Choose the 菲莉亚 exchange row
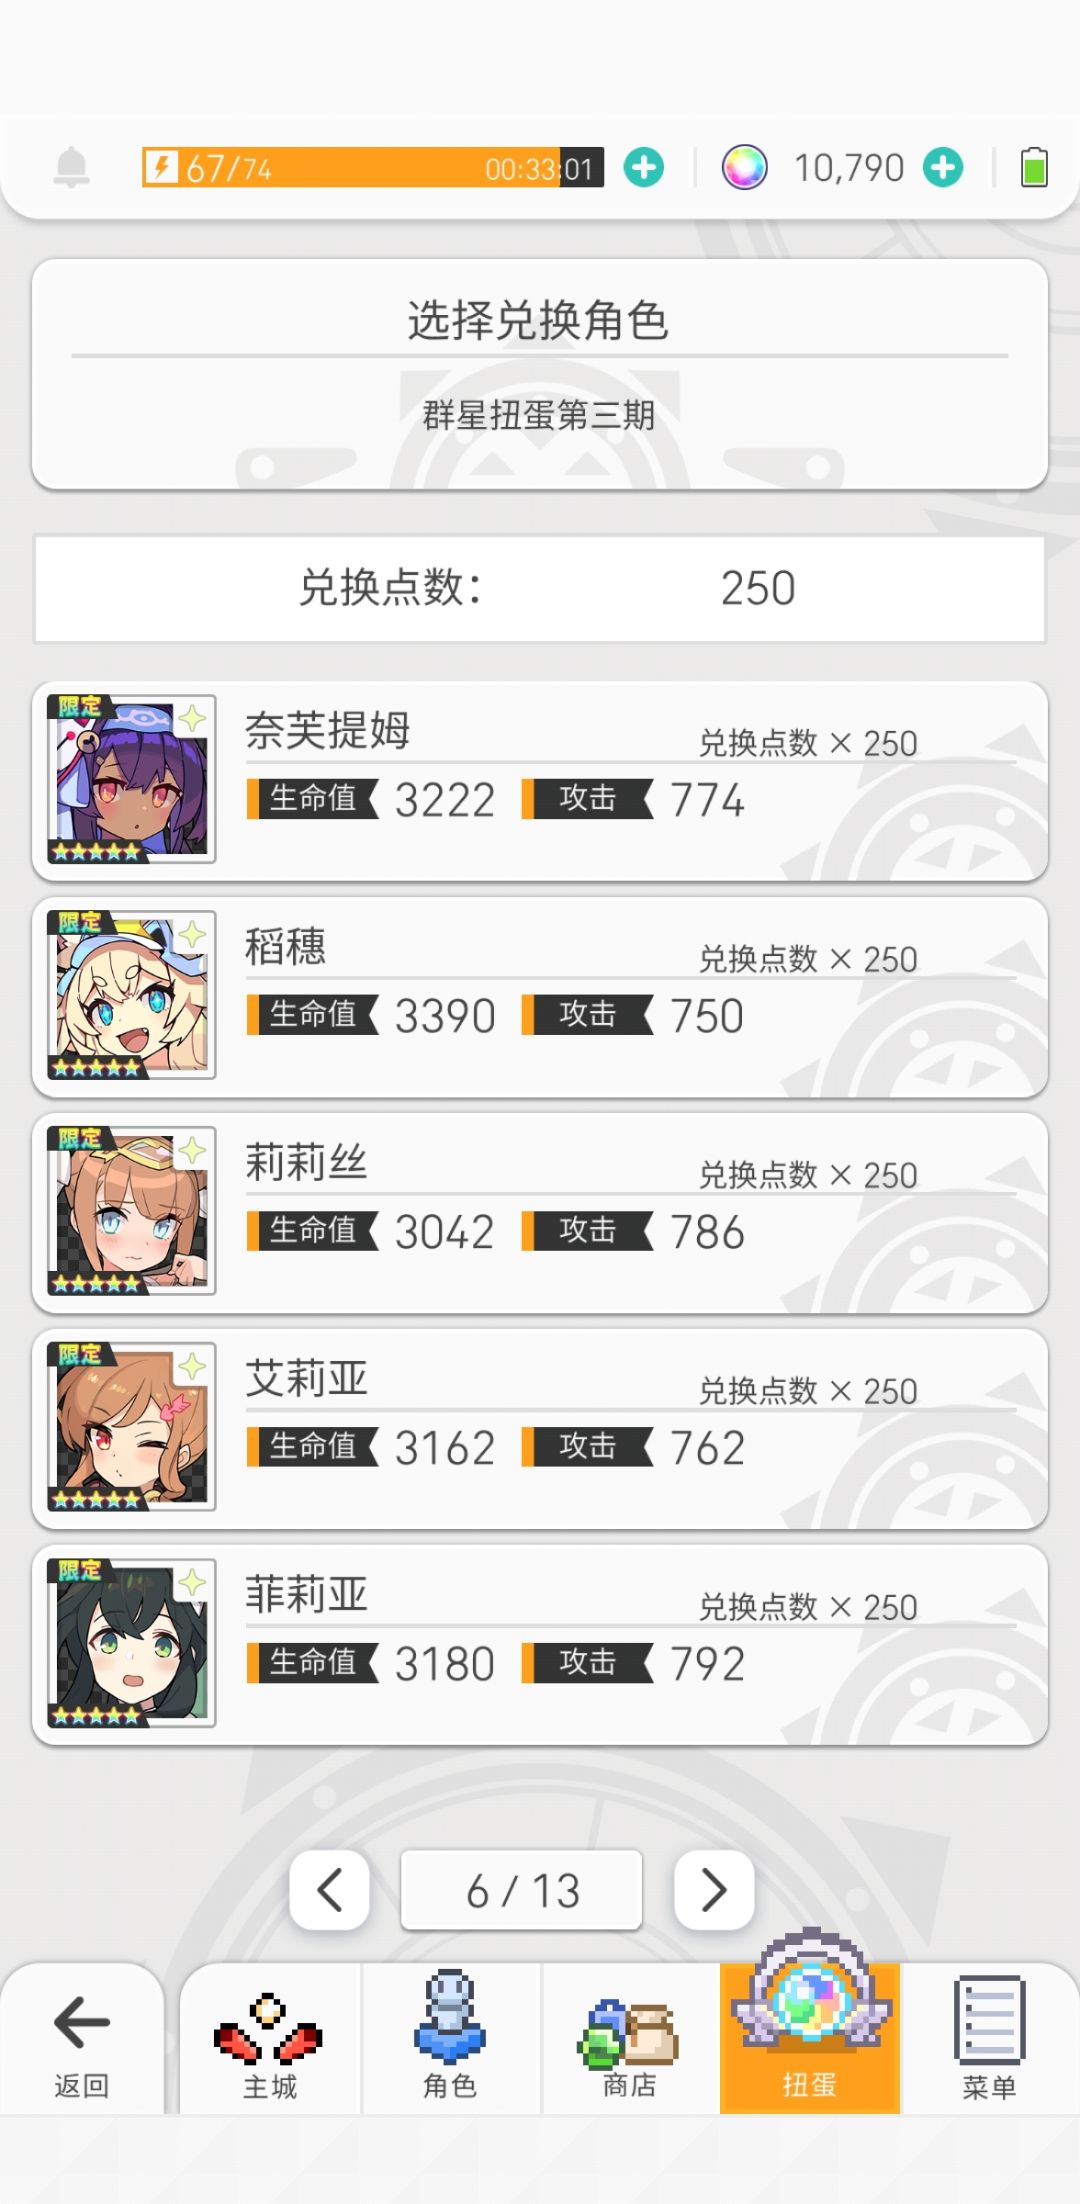Image resolution: width=1080 pixels, height=2204 pixels. tap(540, 1645)
